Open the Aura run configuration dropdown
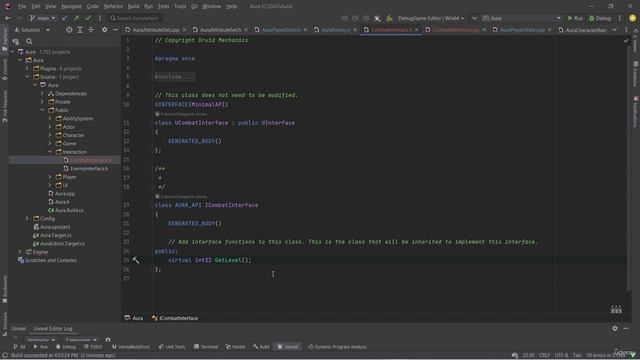Screen dimensions: 640x360 522,18
